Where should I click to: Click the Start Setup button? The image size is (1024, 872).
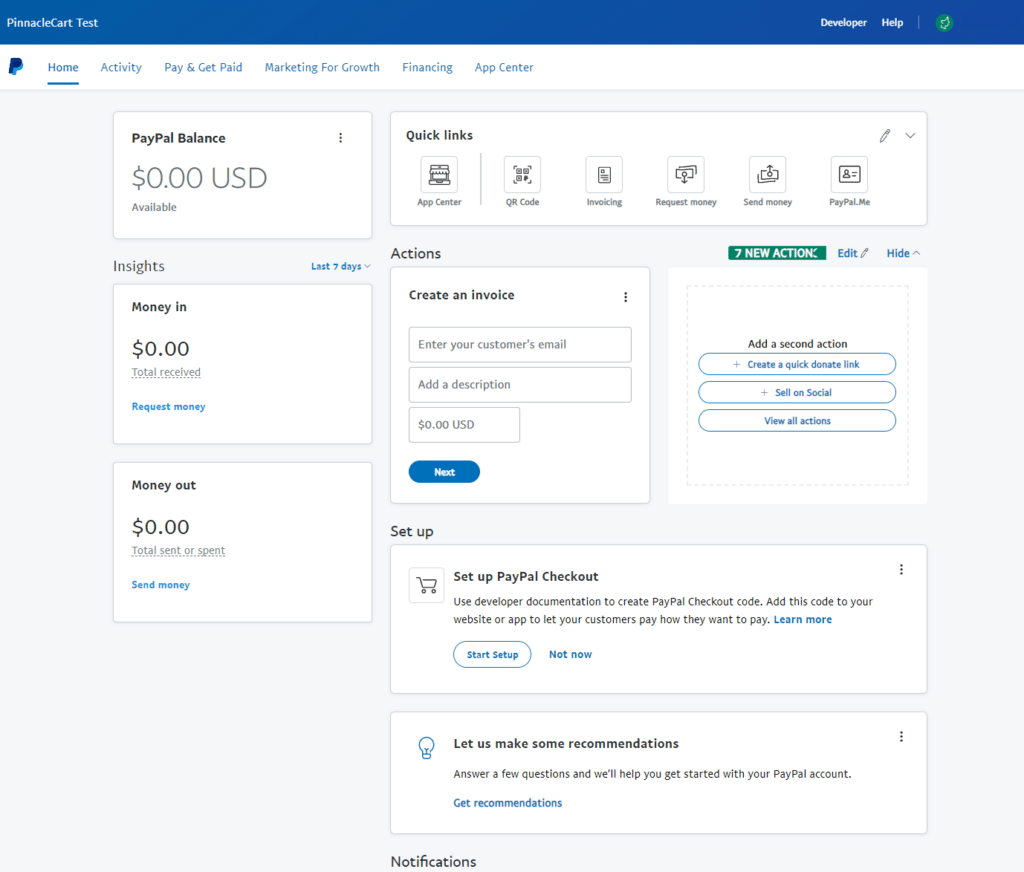[492, 655]
